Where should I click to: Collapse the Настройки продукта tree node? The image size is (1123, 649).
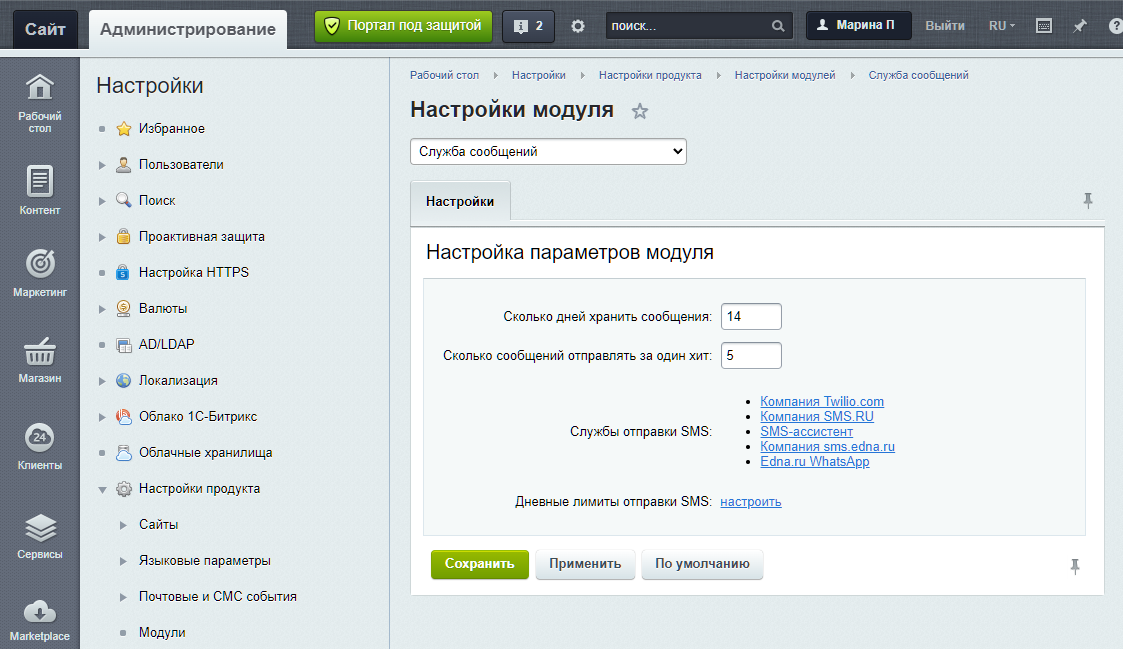pos(102,489)
